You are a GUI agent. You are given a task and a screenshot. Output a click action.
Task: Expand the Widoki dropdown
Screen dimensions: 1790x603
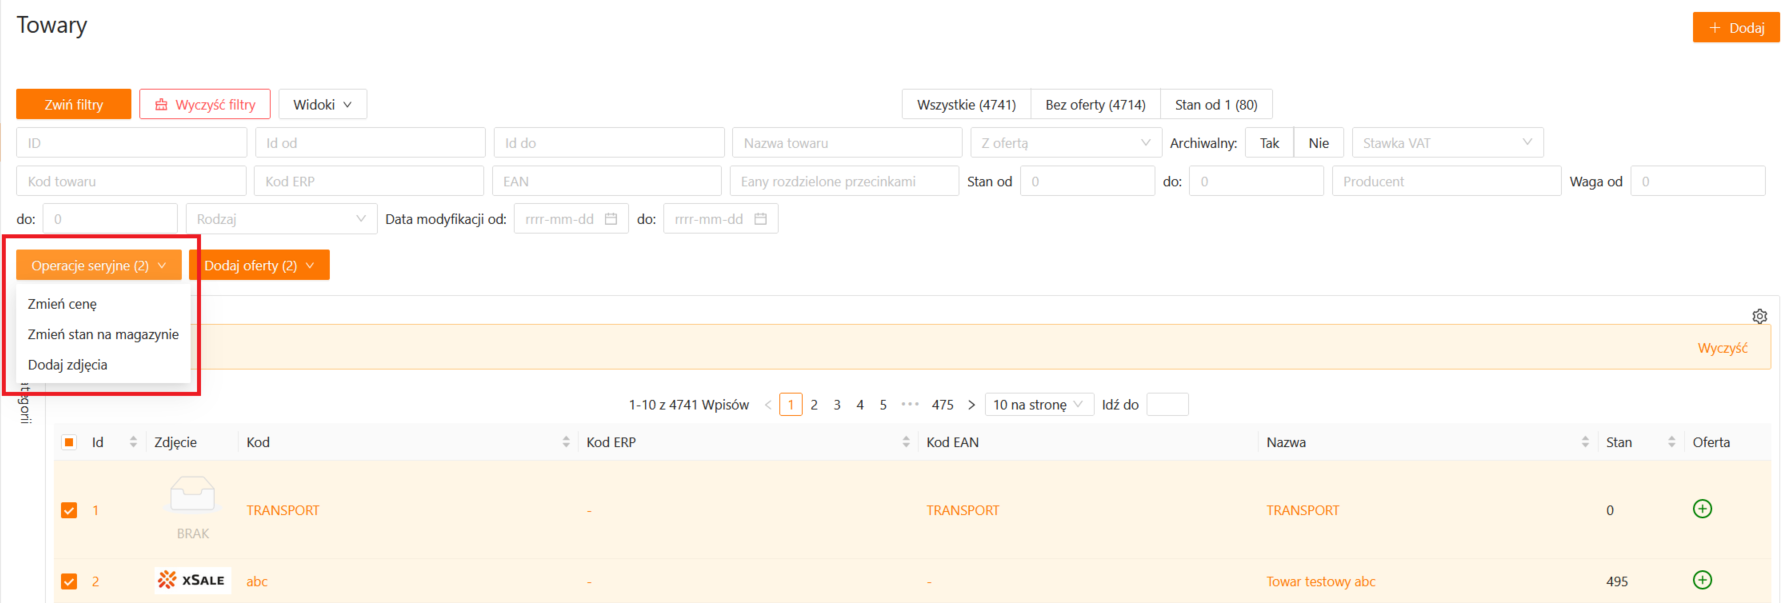click(x=322, y=104)
